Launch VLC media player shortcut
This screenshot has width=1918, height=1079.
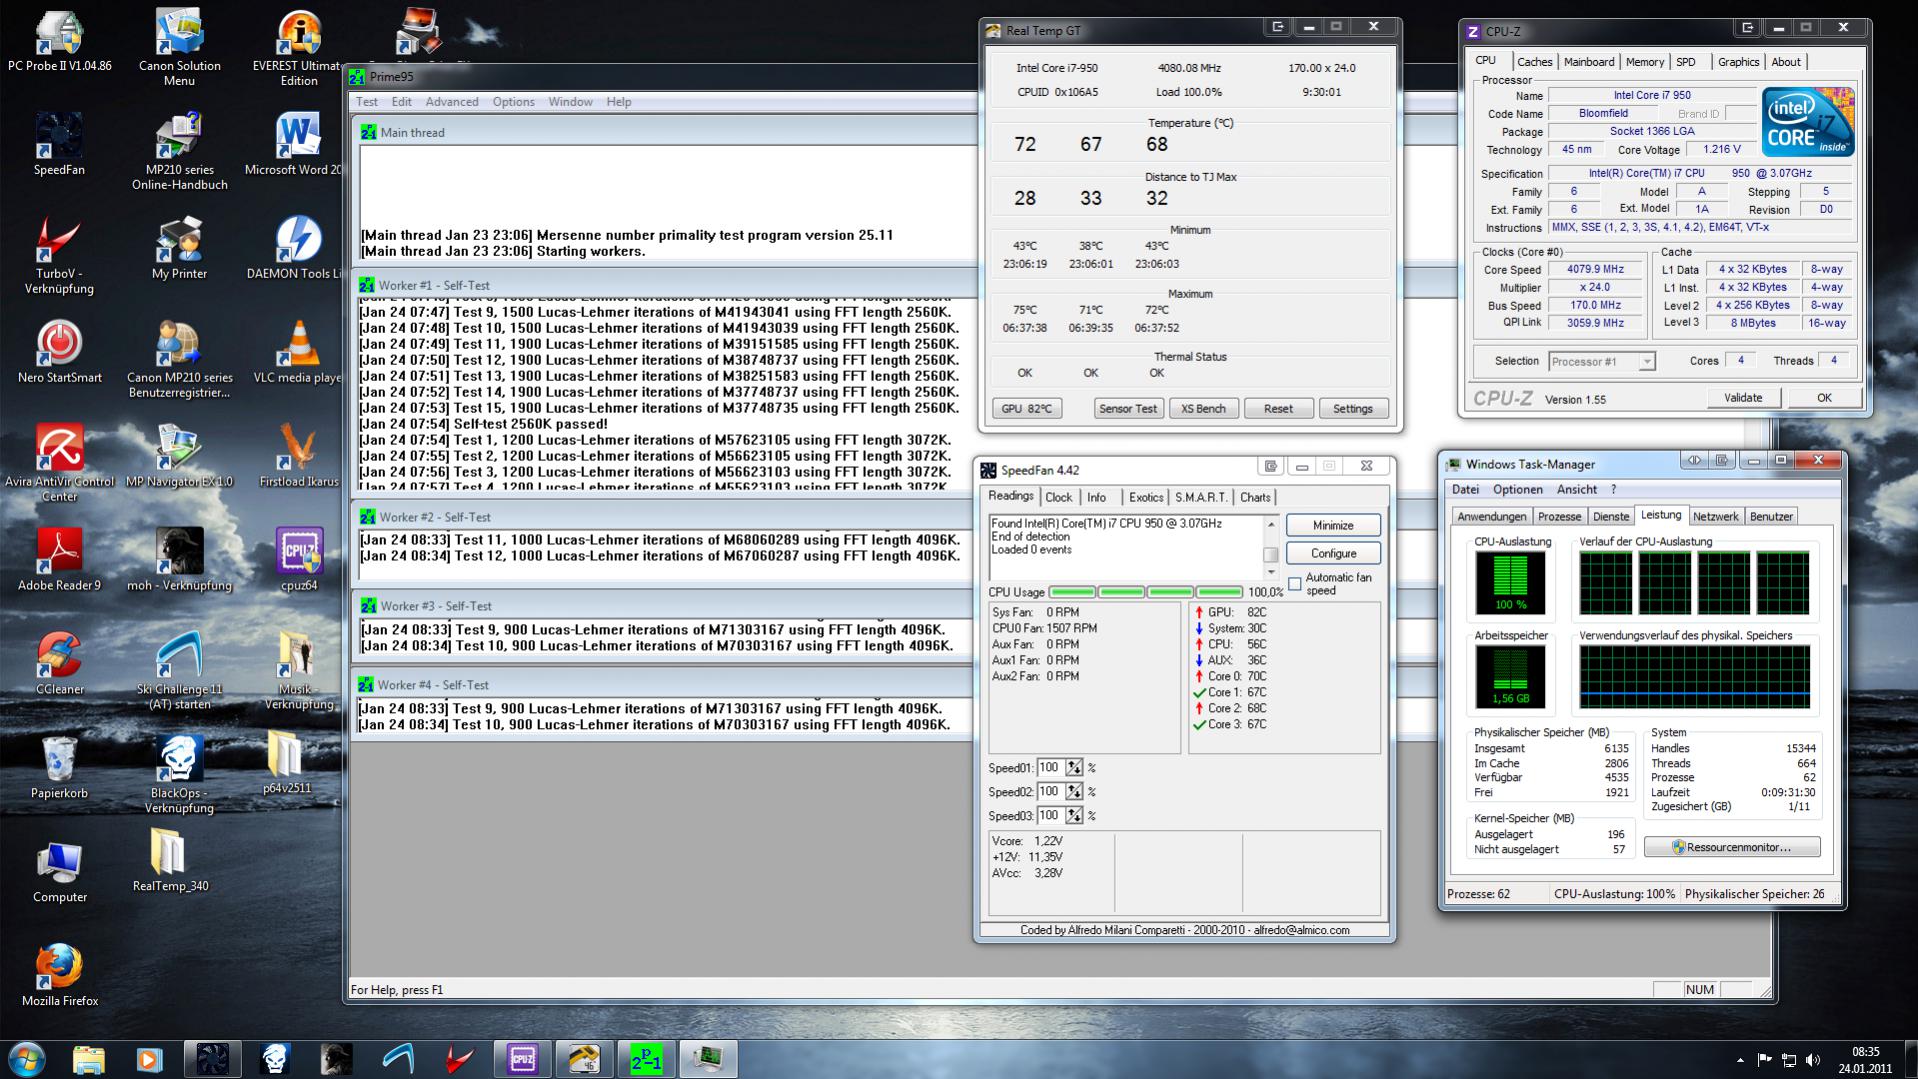point(298,352)
